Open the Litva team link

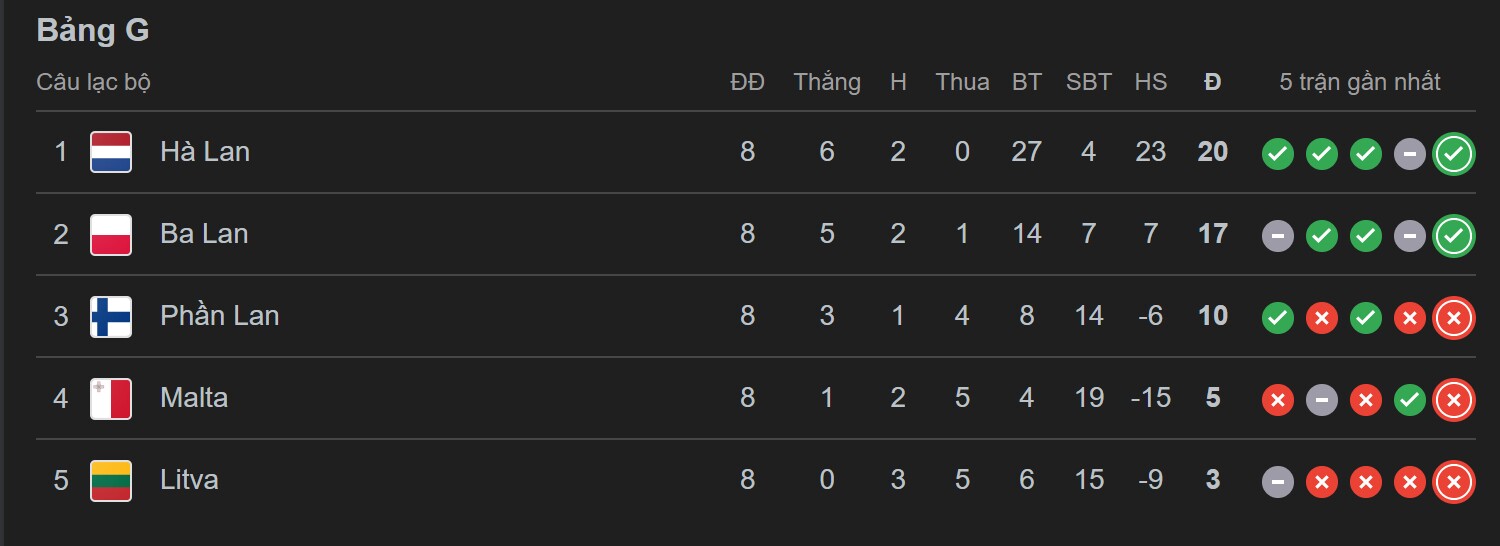(189, 480)
